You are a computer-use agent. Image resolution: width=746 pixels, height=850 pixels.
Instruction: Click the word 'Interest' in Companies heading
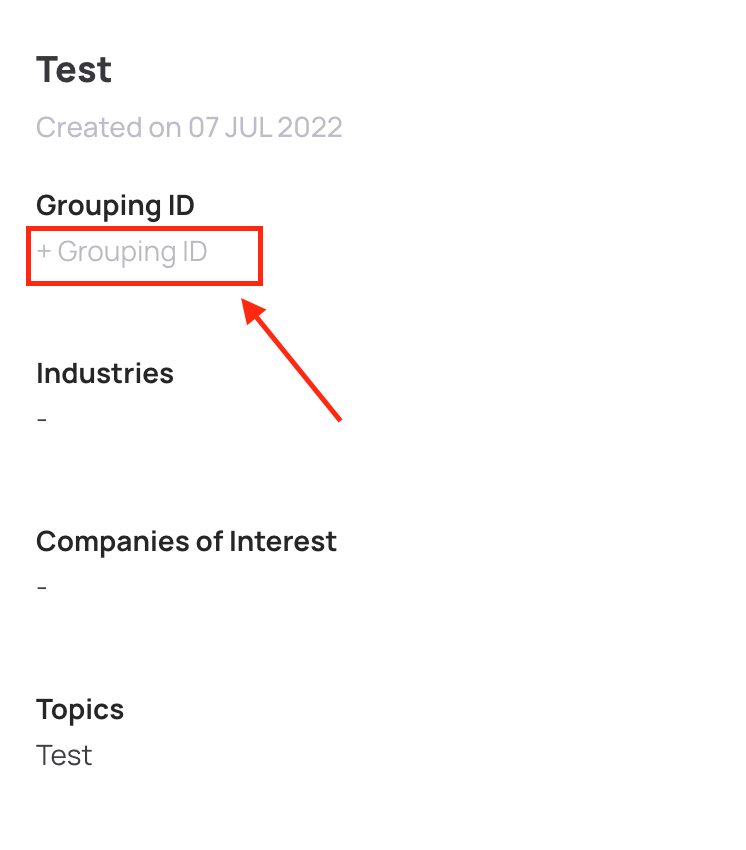pos(283,542)
